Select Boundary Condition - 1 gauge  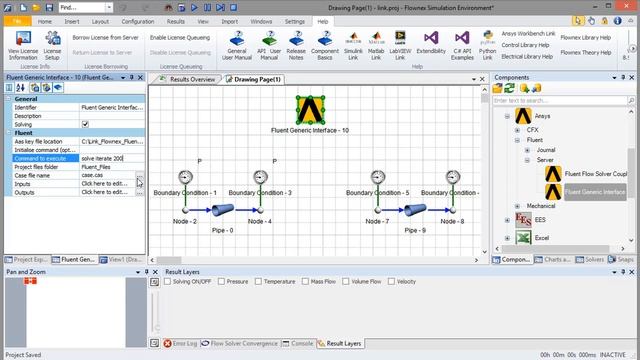coord(185,177)
